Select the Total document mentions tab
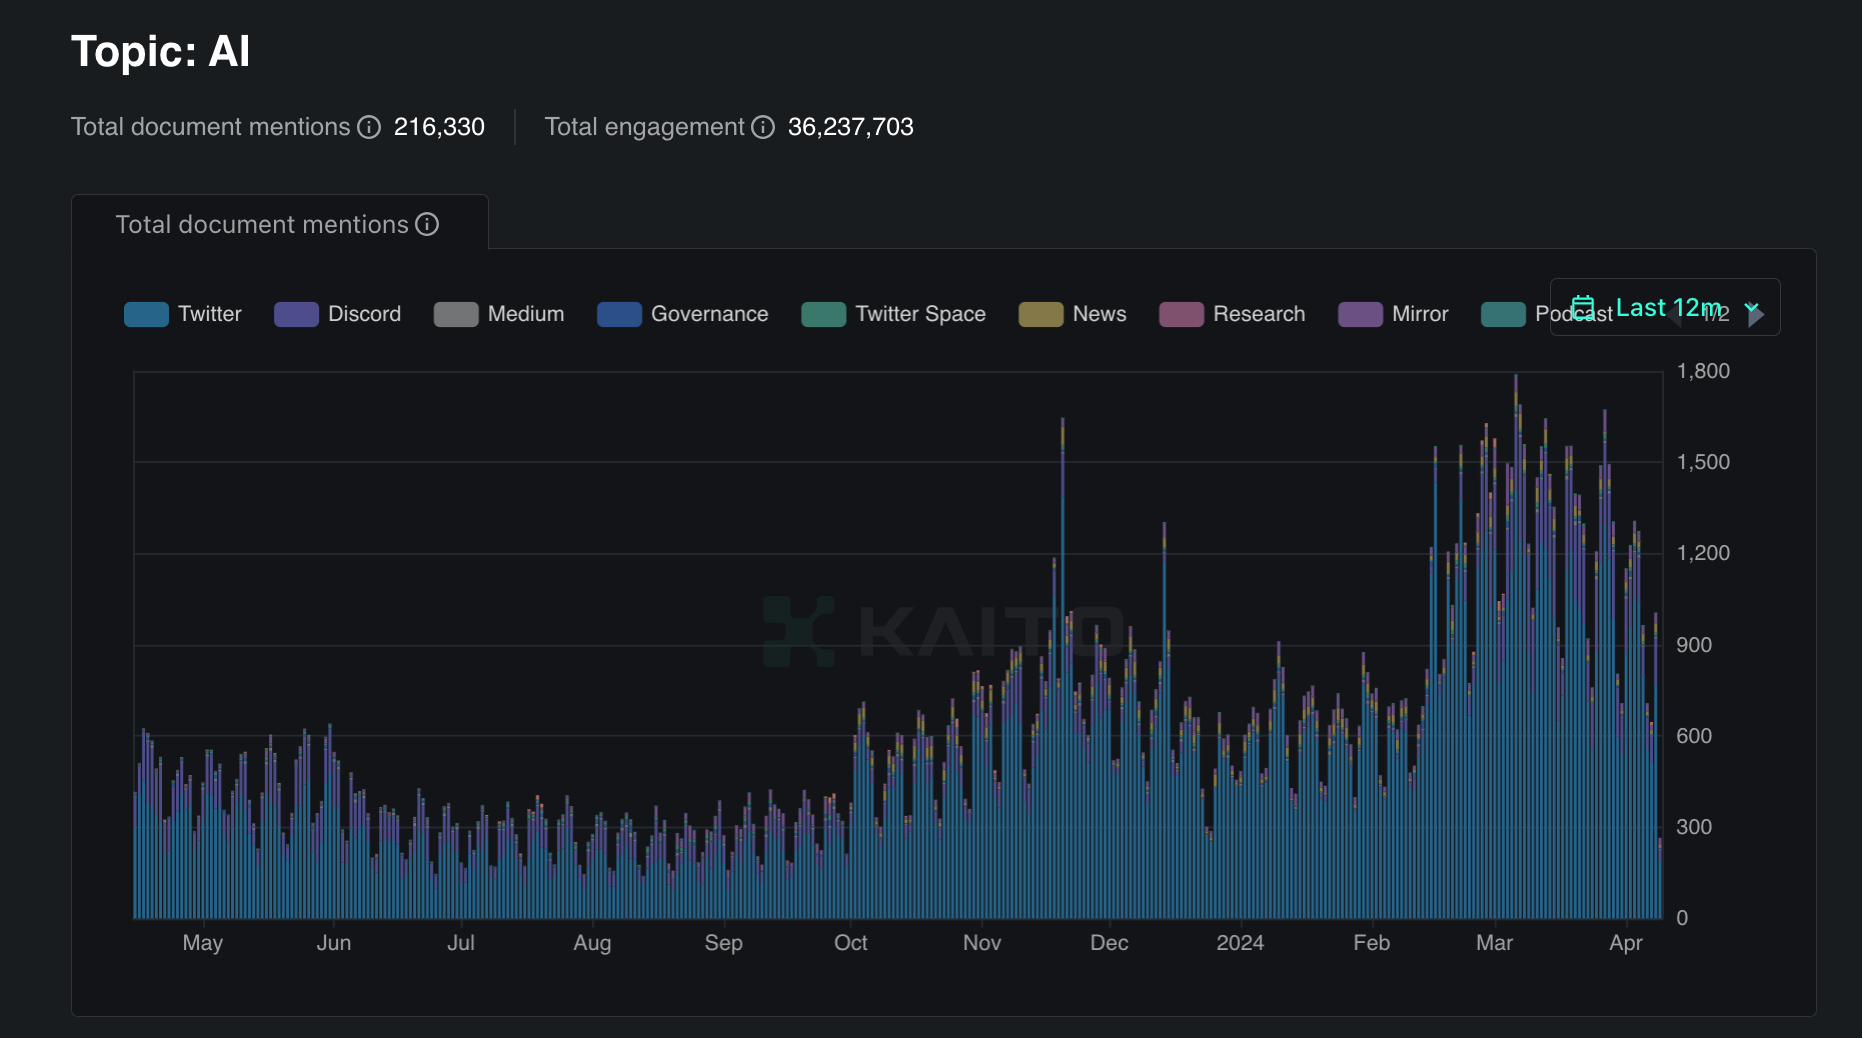Viewport: 1862px width, 1038px height. pyautogui.click(x=279, y=224)
